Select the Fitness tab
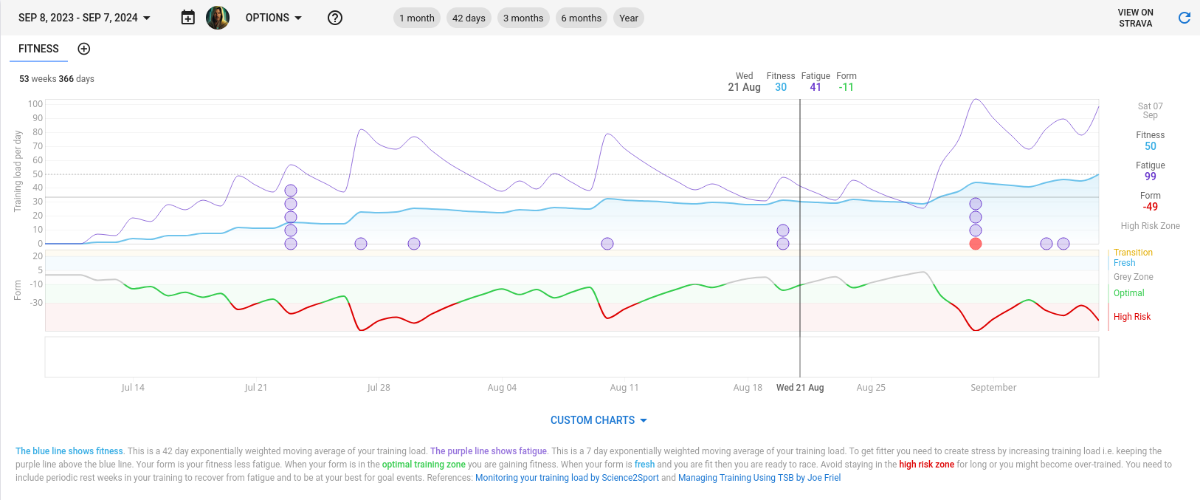The image size is (1200, 500). point(38,49)
